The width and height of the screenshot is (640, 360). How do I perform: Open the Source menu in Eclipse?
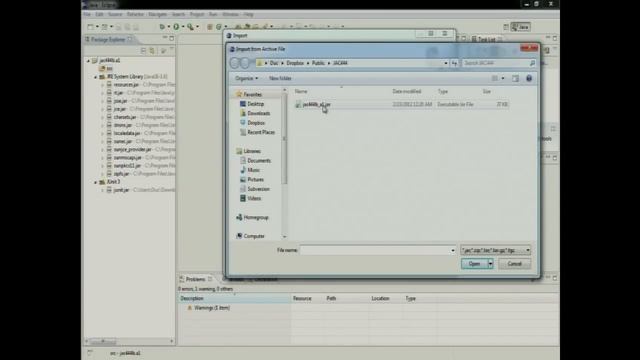coord(115,14)
